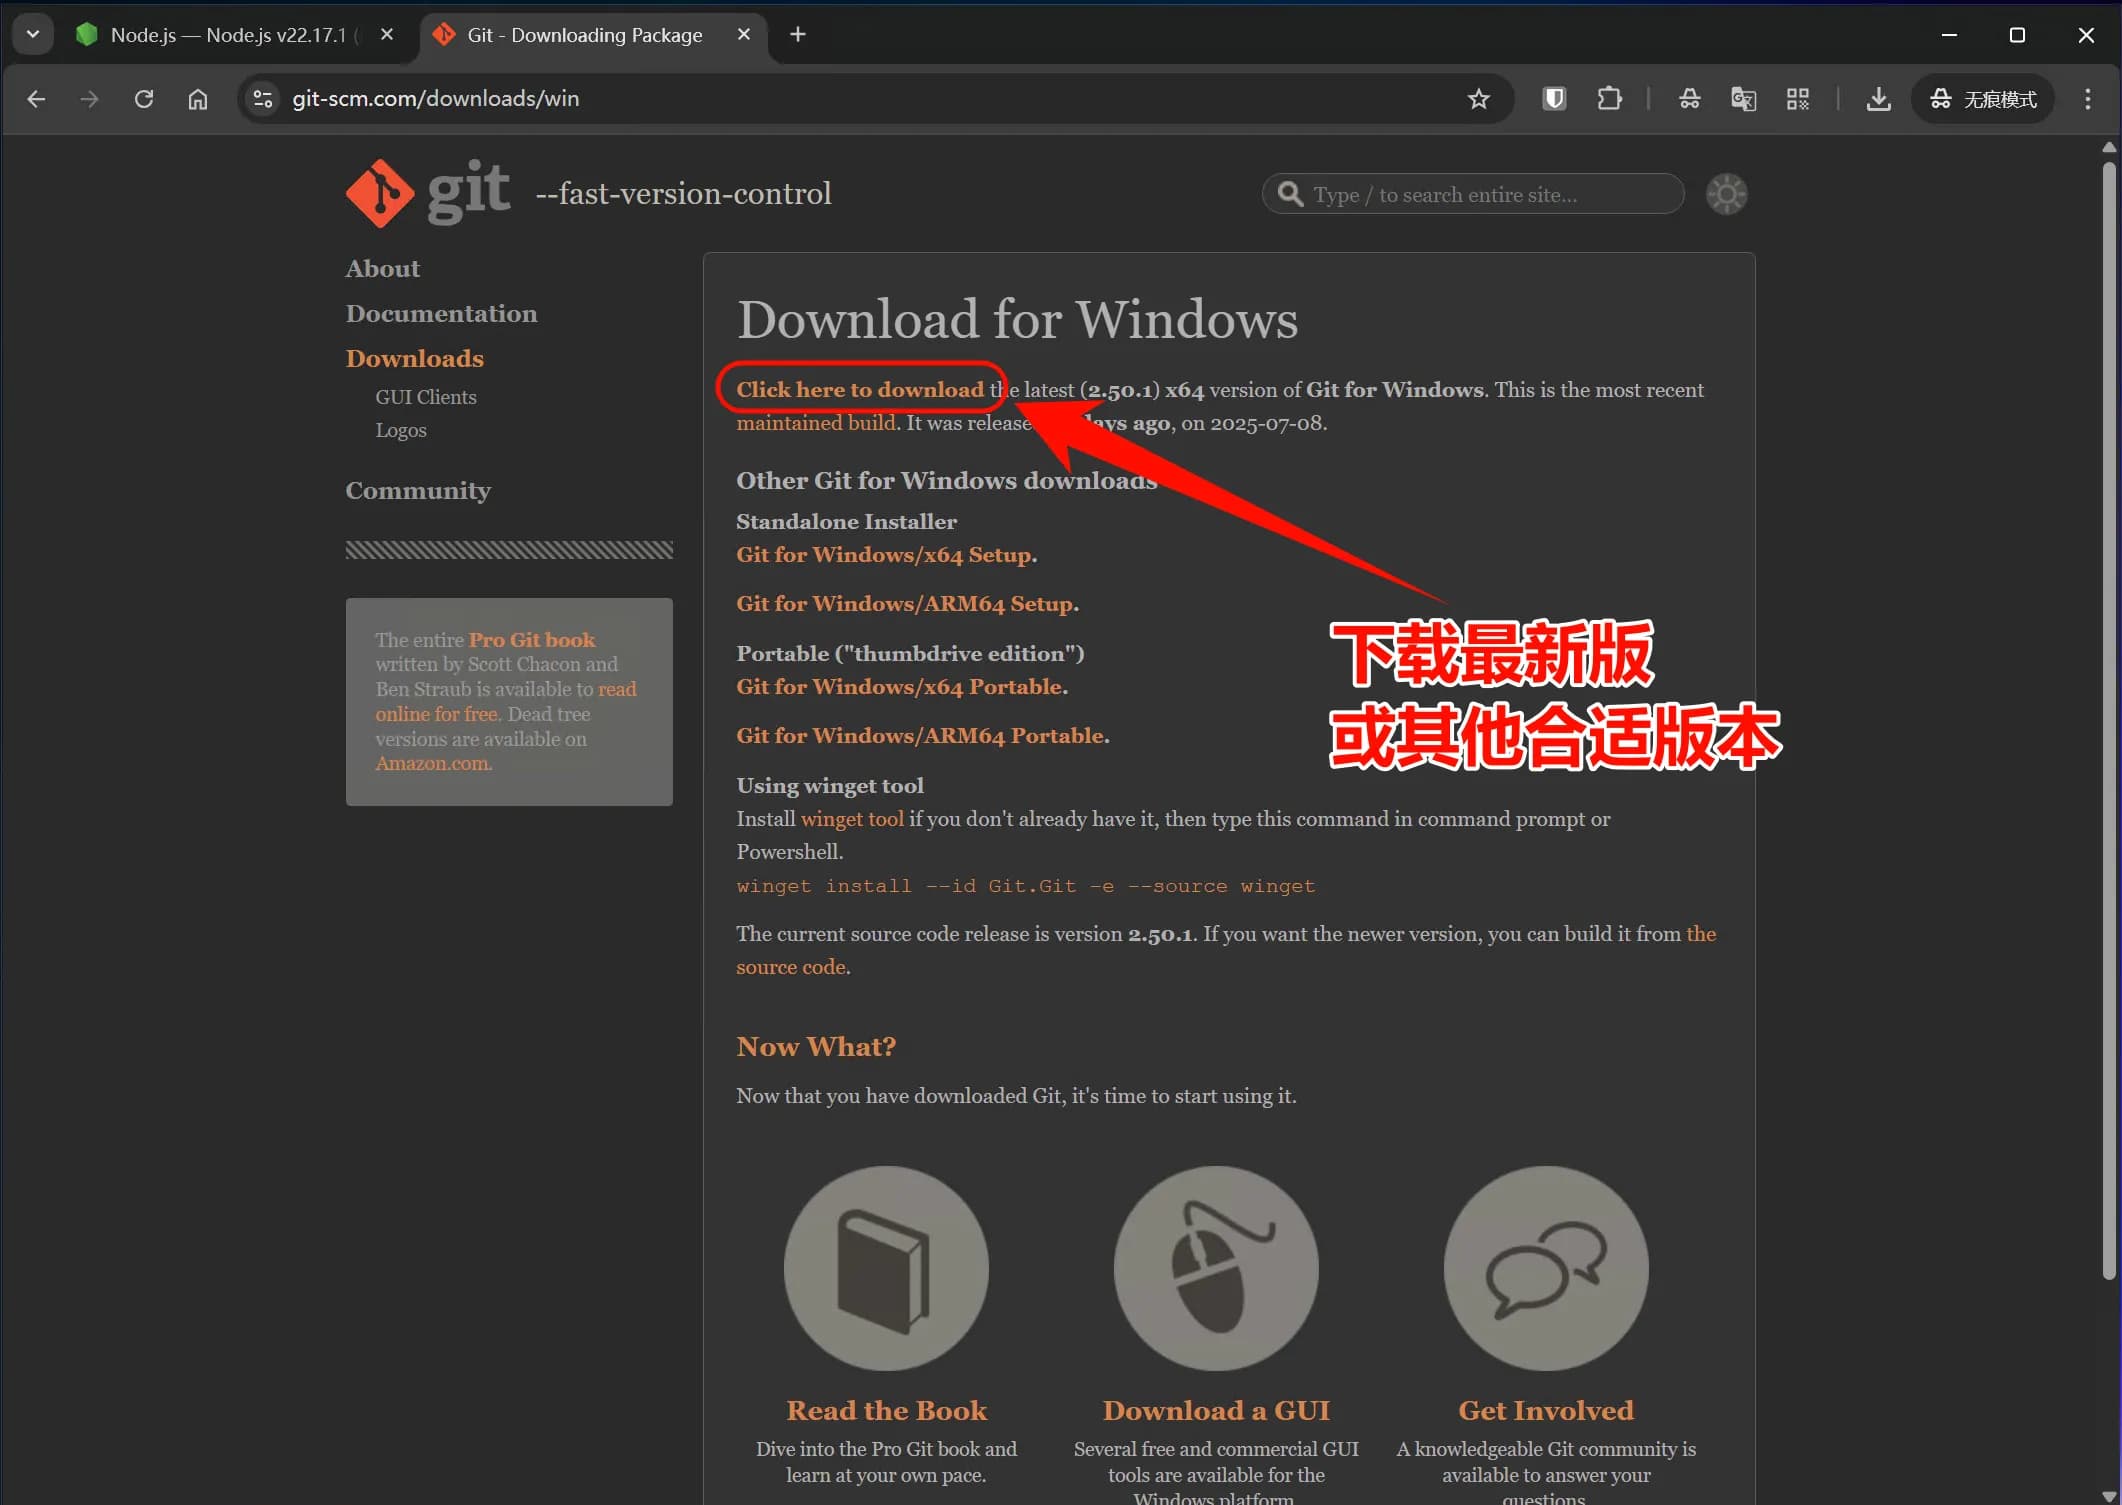Open the Documentation sidebar menu item
This screenshot has height=1505, width=2122.
click(441, 313)
